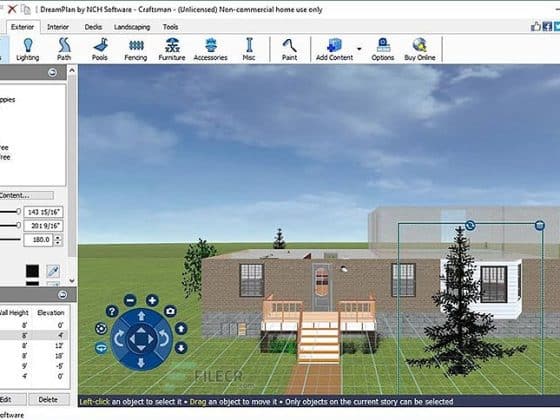Click the Wall Height column header

14,312
